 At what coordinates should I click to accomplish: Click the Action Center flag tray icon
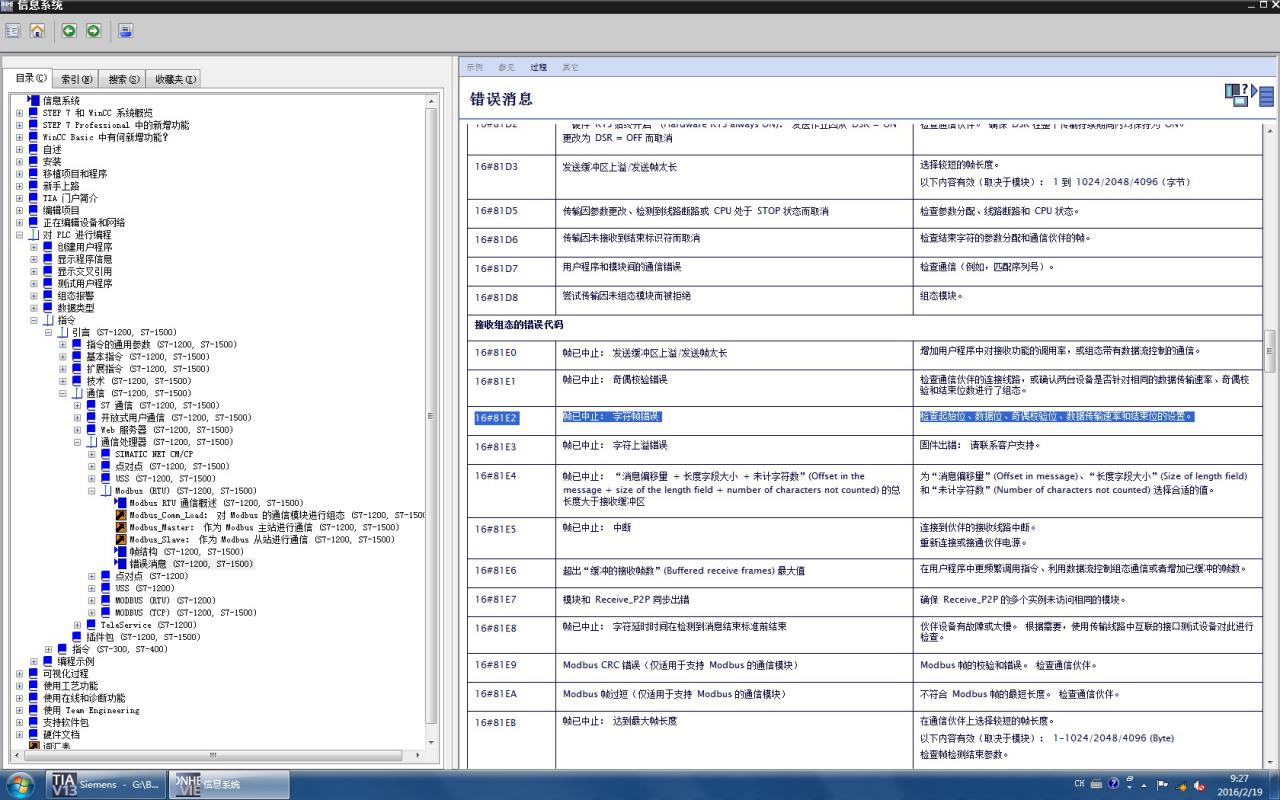pyautogui.click(x=1162, y=784)
